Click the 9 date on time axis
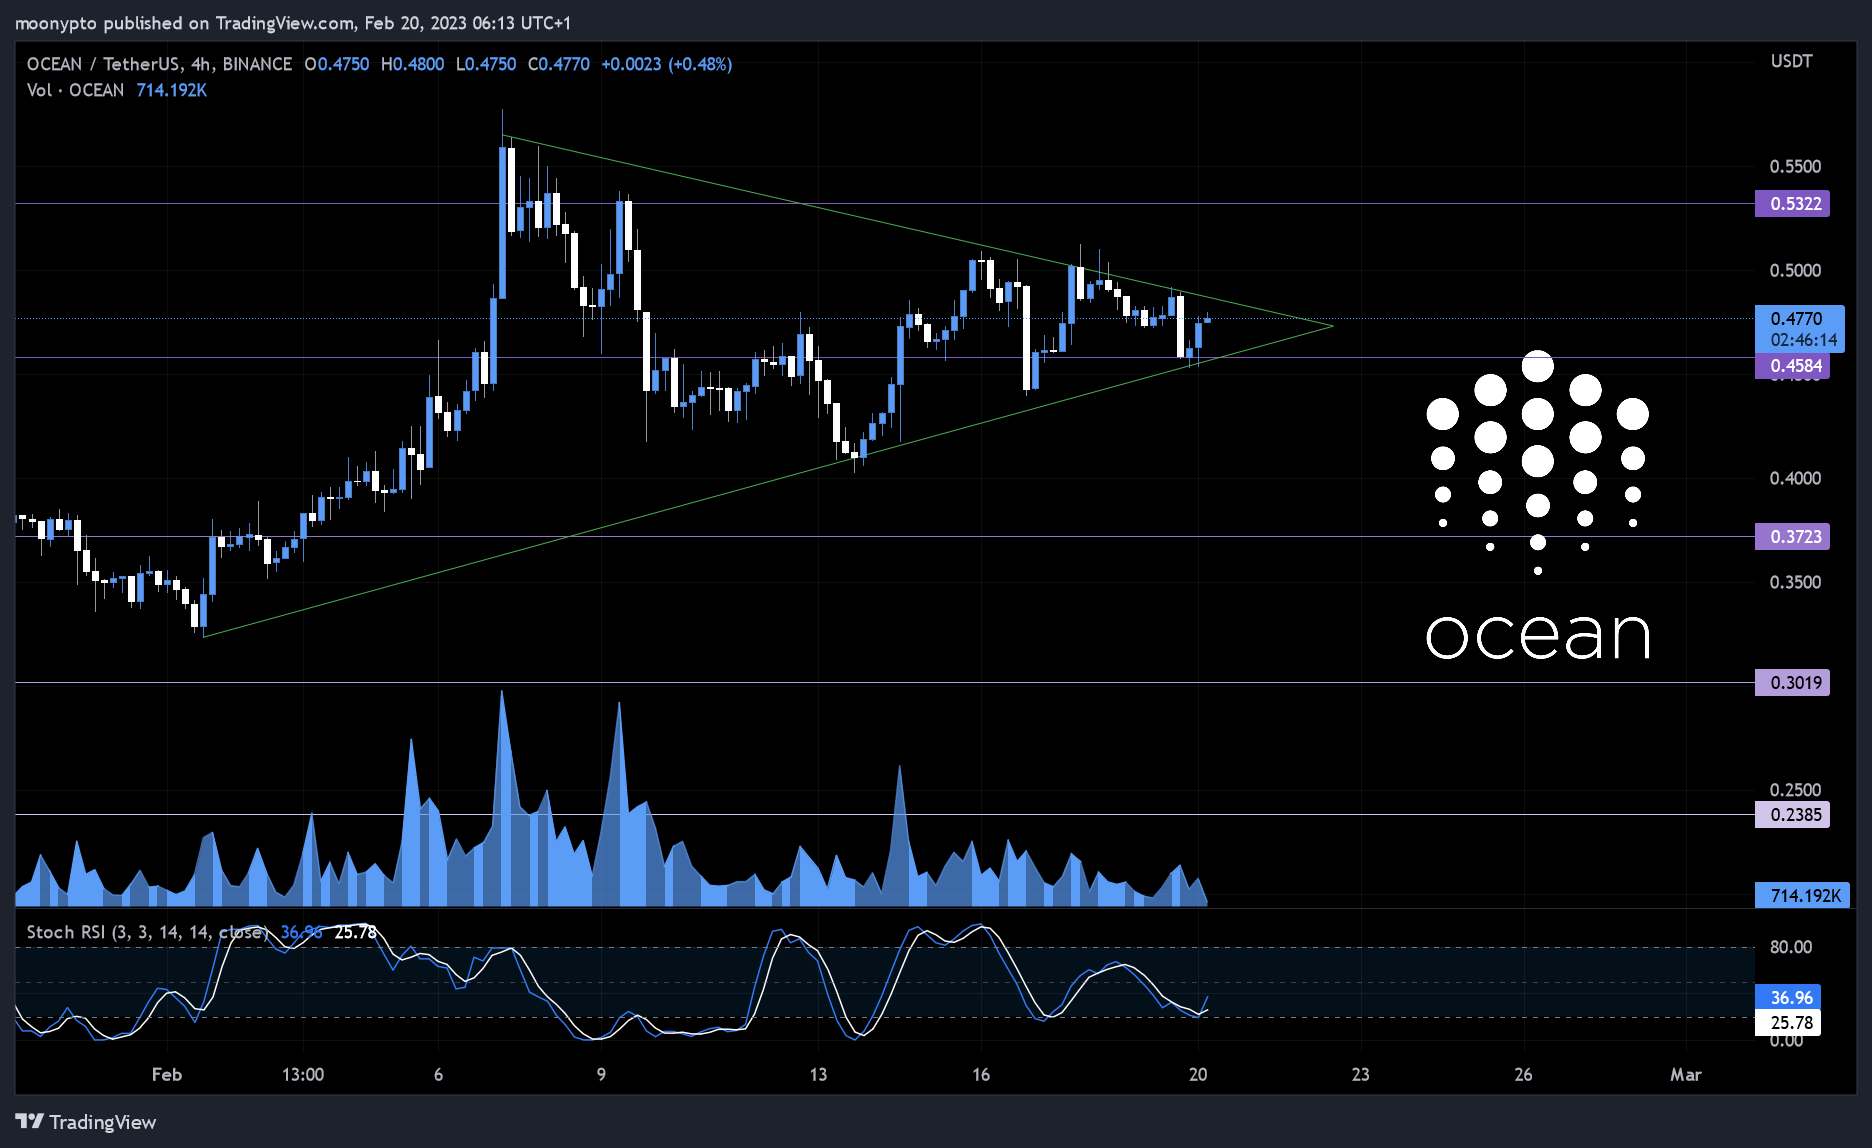The width and height of the screenshot is (1872, 1148). (x=601, y=1075)
